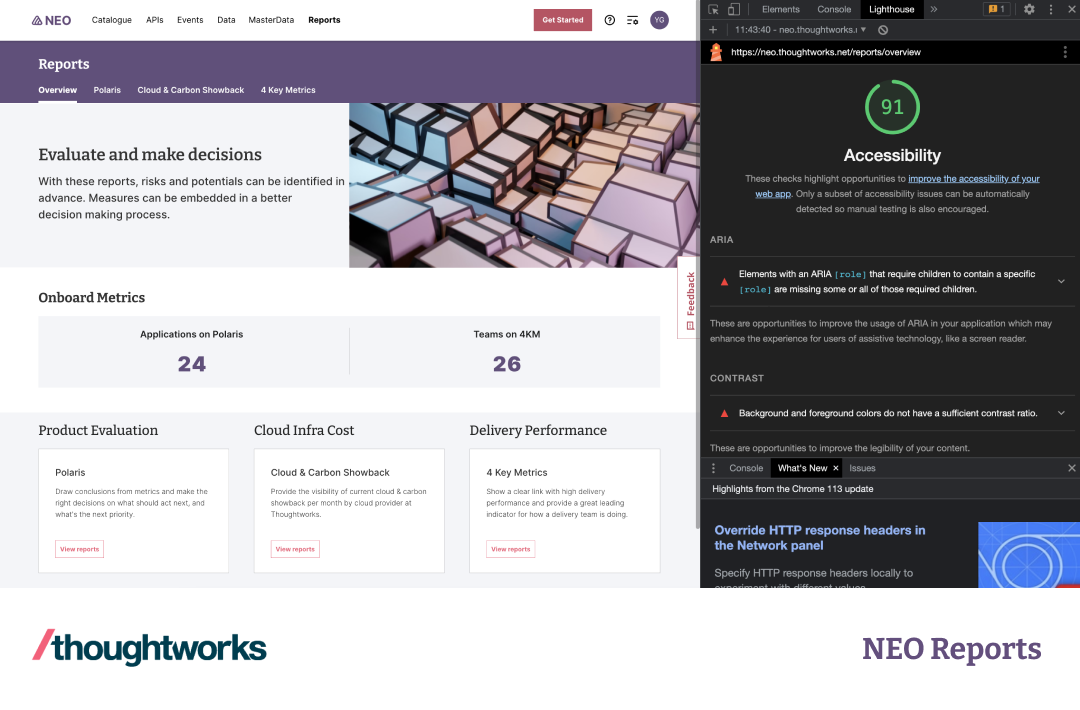Open the MasterData menu item
The image size is (1080, 710).
point(271,20)
